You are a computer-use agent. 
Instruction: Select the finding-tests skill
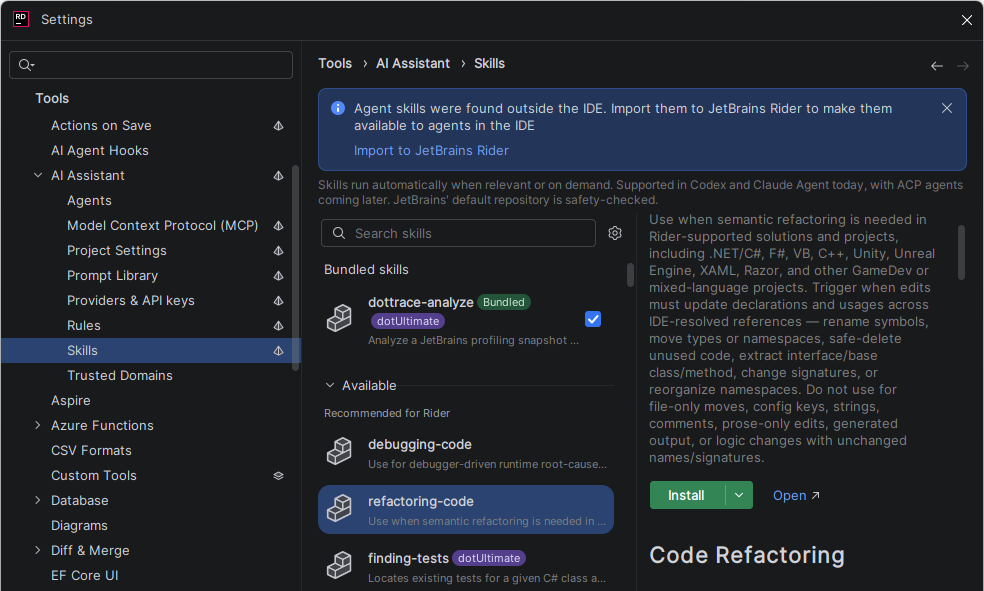tap(466, 567)
